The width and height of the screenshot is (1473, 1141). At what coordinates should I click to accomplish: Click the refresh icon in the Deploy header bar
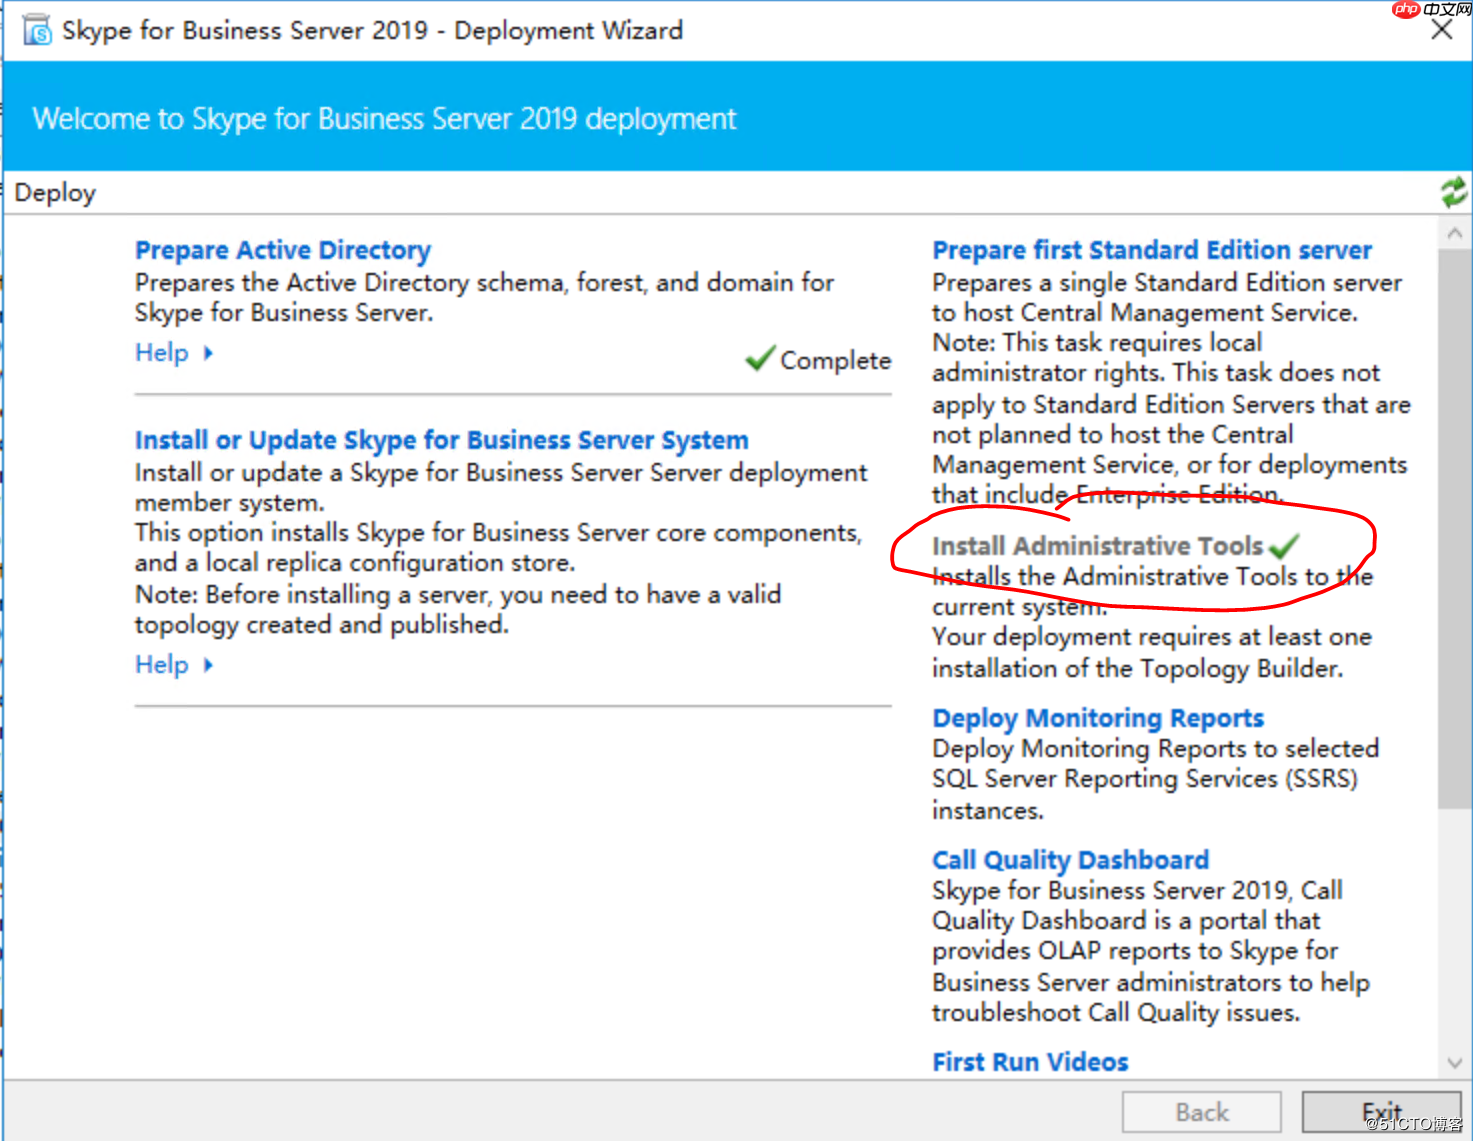[1452, 192]
